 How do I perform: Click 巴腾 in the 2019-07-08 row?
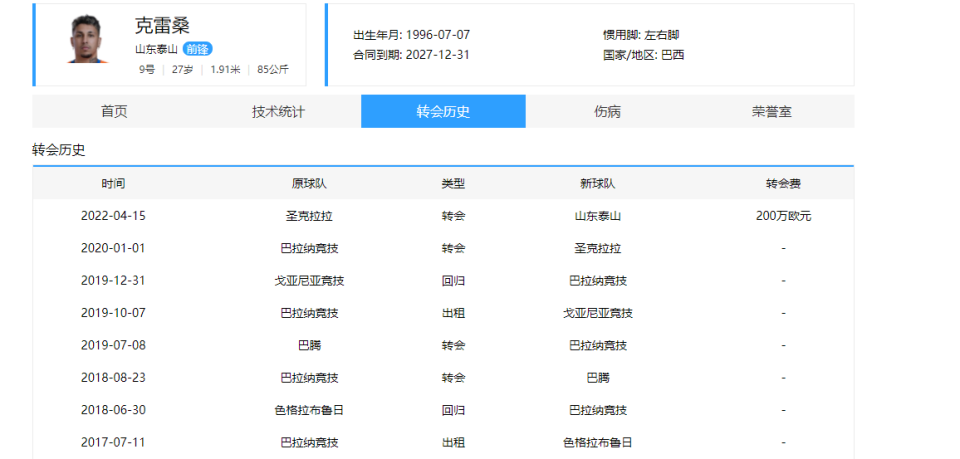pyautogui.click(x=309, y=346)
